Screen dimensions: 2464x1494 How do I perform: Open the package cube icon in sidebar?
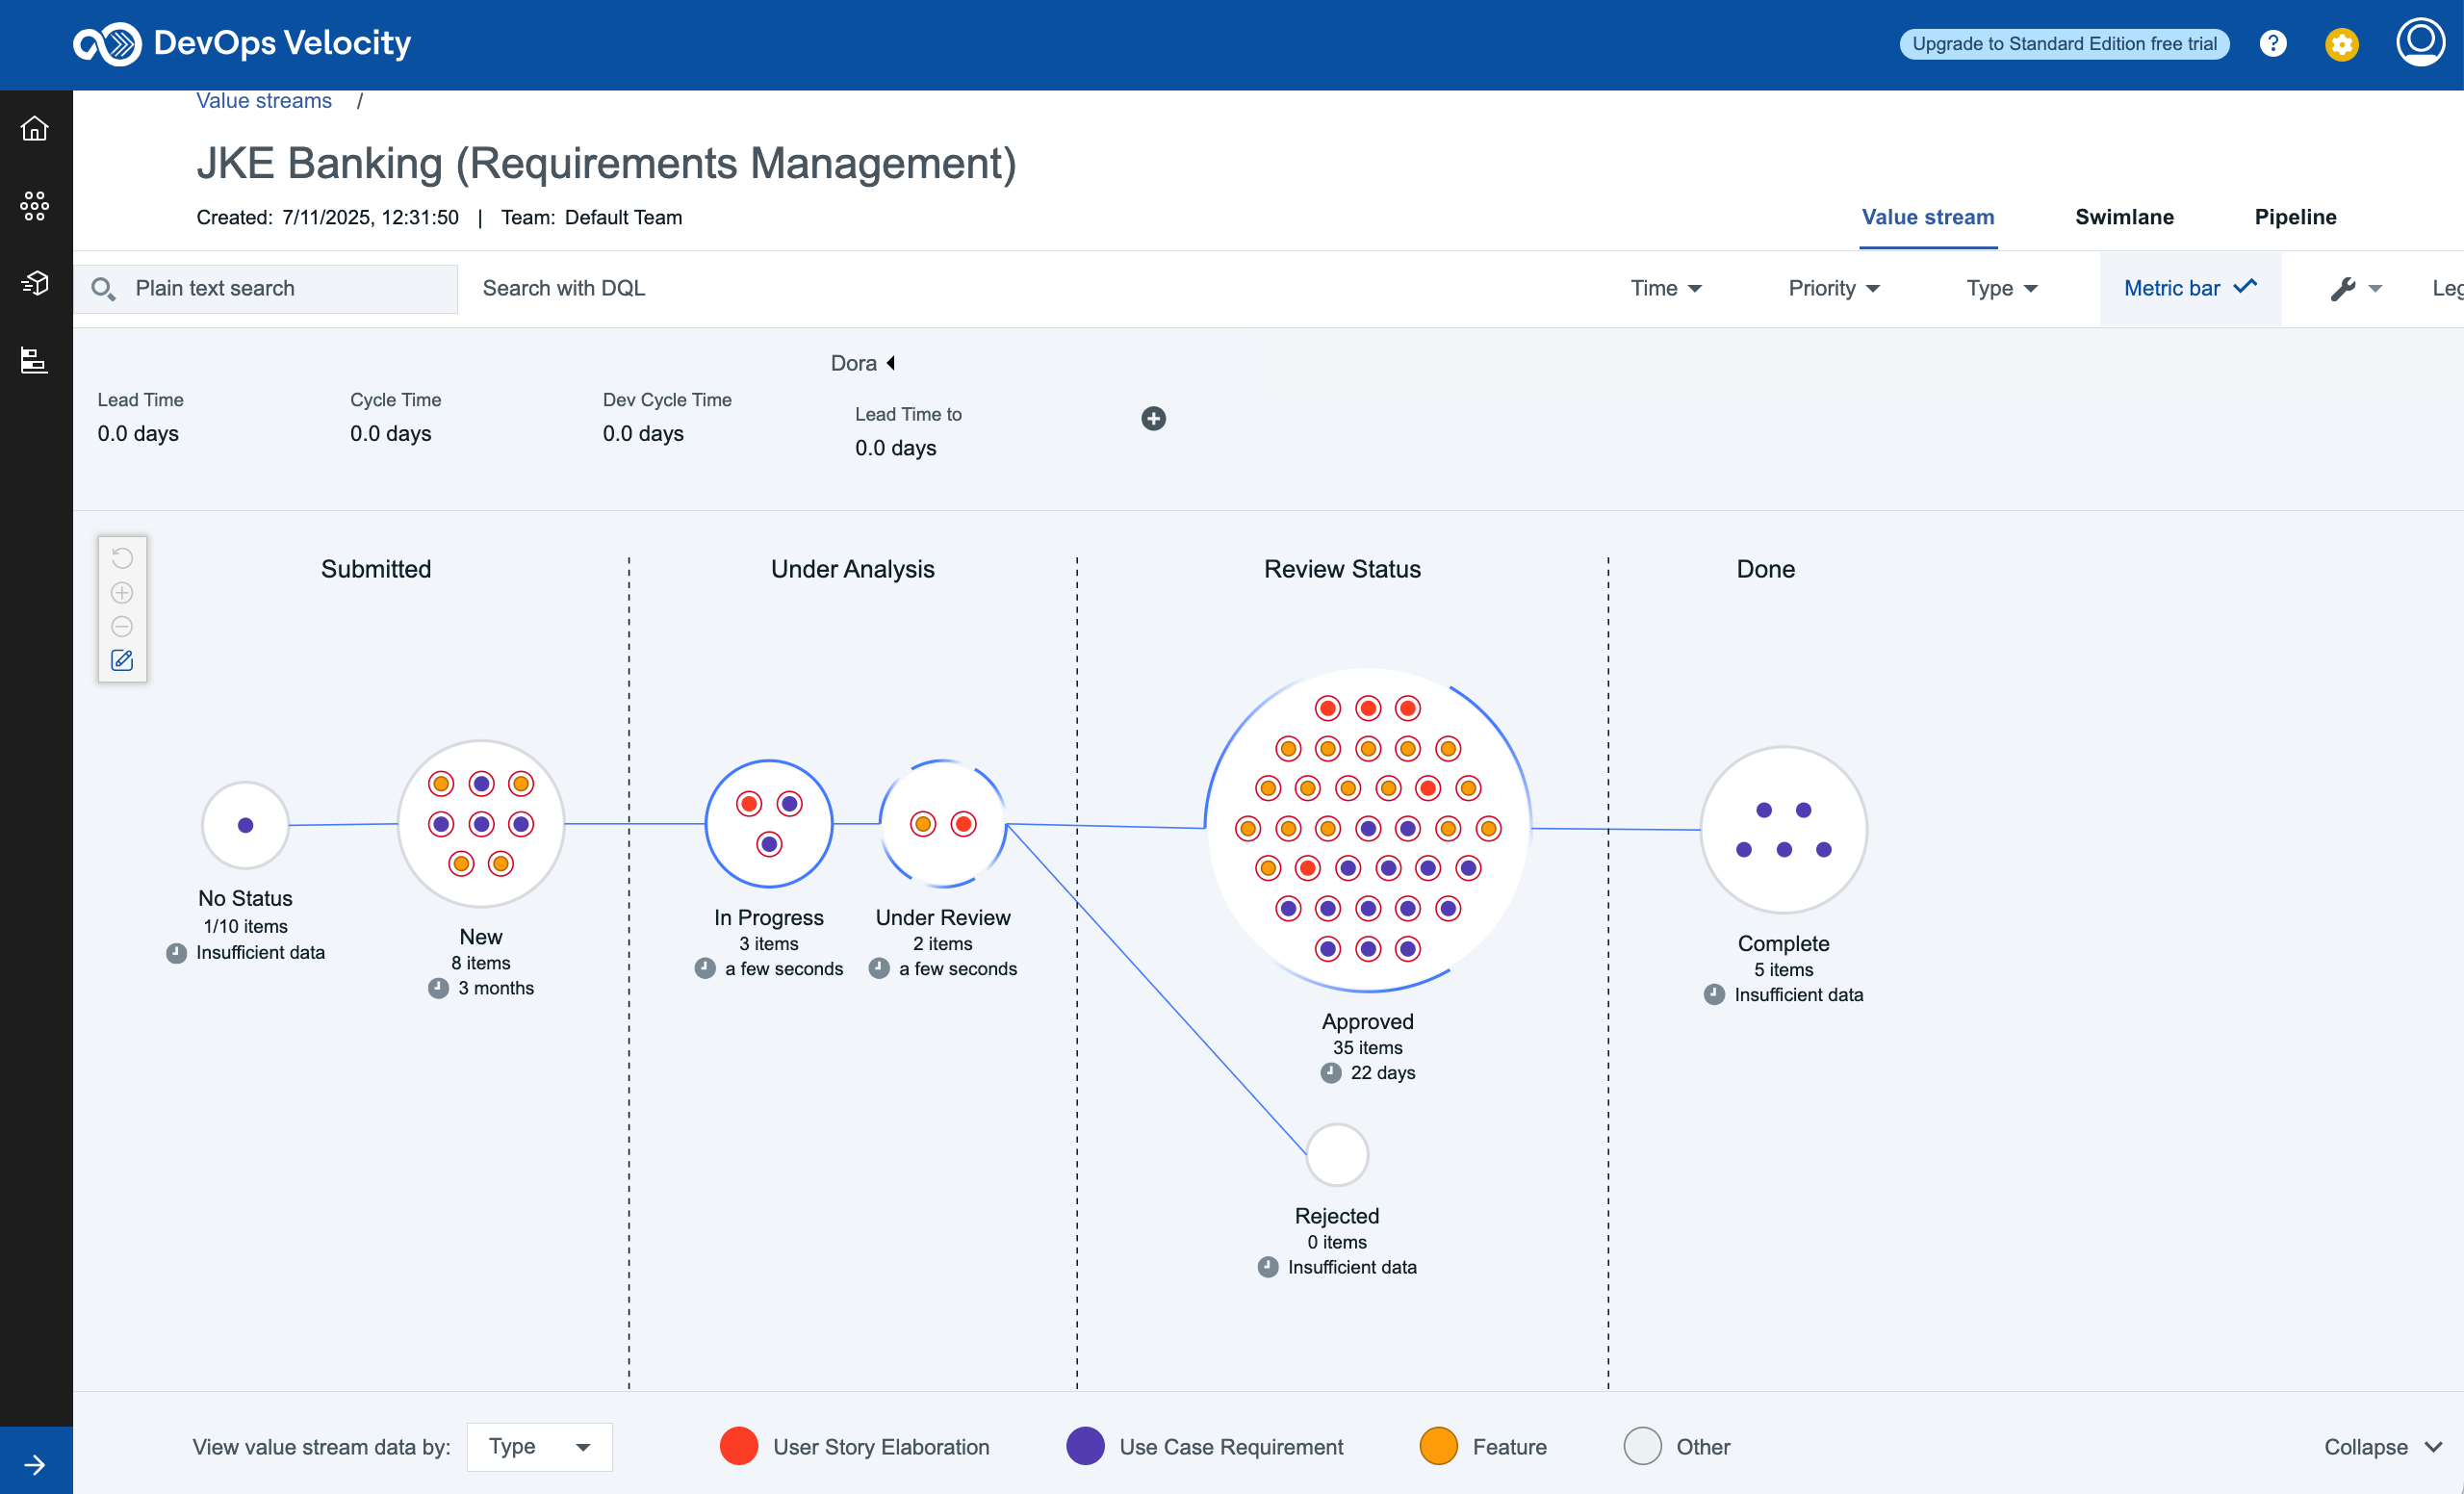tap(35, 283)
